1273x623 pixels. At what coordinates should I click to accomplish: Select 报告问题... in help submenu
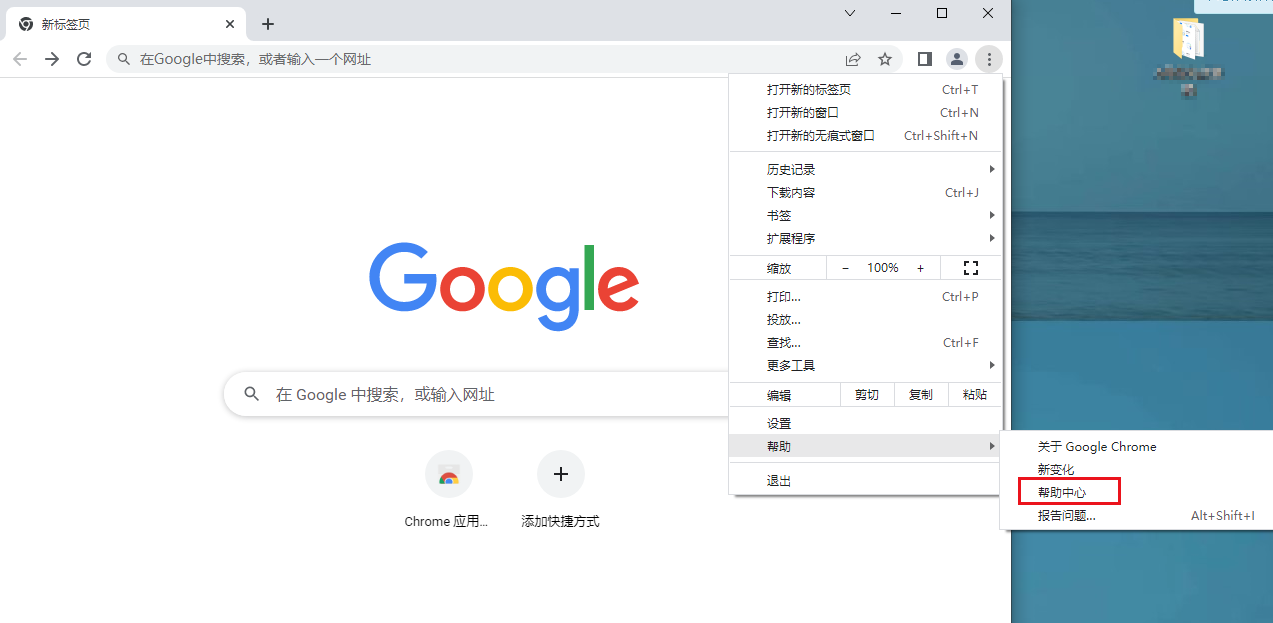[x=1136, y=515]
